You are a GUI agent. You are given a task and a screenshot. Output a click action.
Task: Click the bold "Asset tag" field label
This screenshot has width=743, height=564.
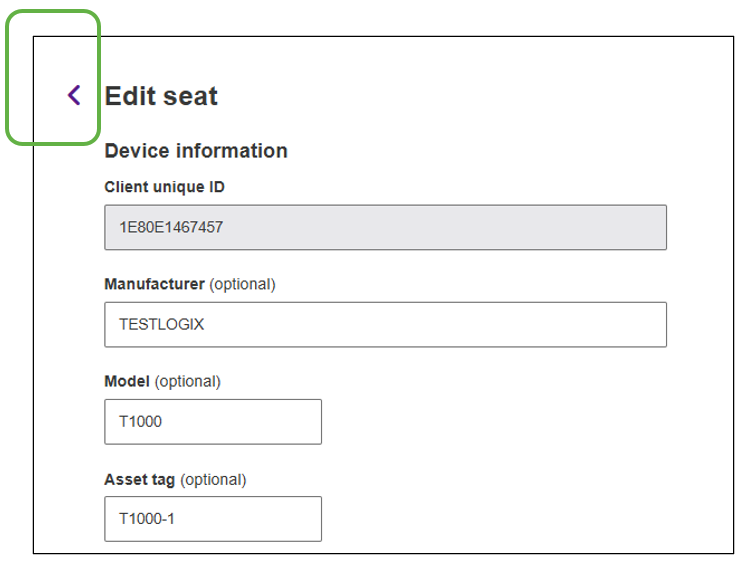click(x=139, y=479)
